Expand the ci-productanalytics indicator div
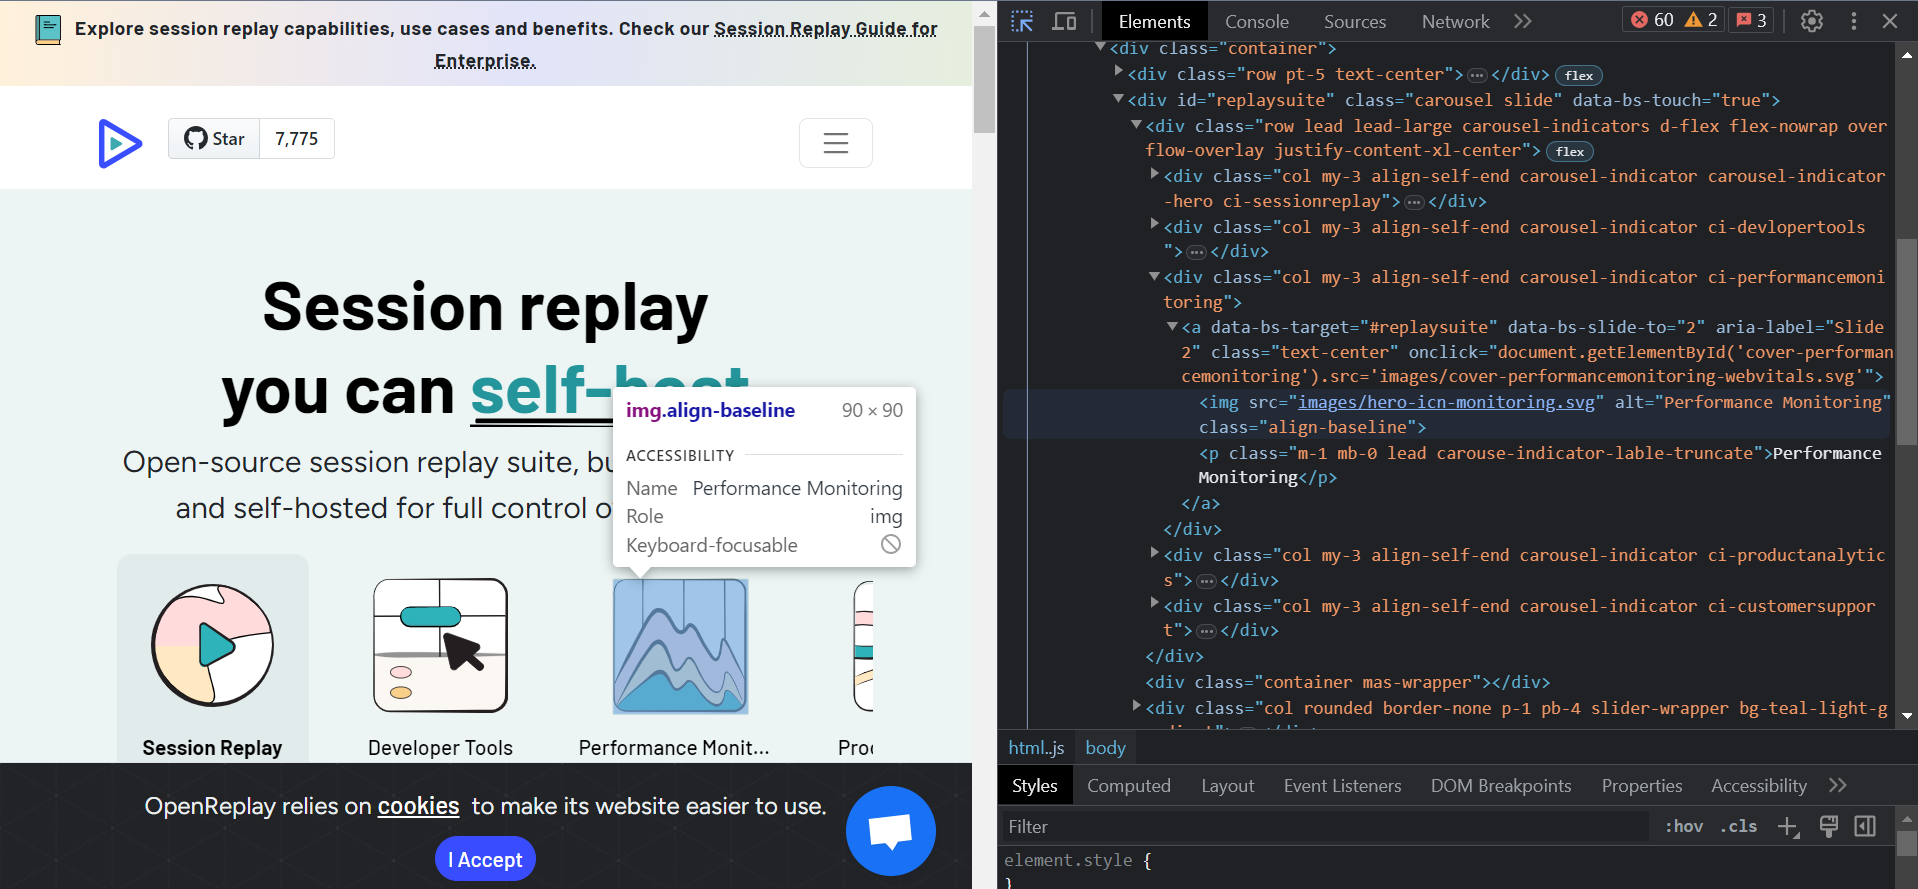 tap(1155, 553)
